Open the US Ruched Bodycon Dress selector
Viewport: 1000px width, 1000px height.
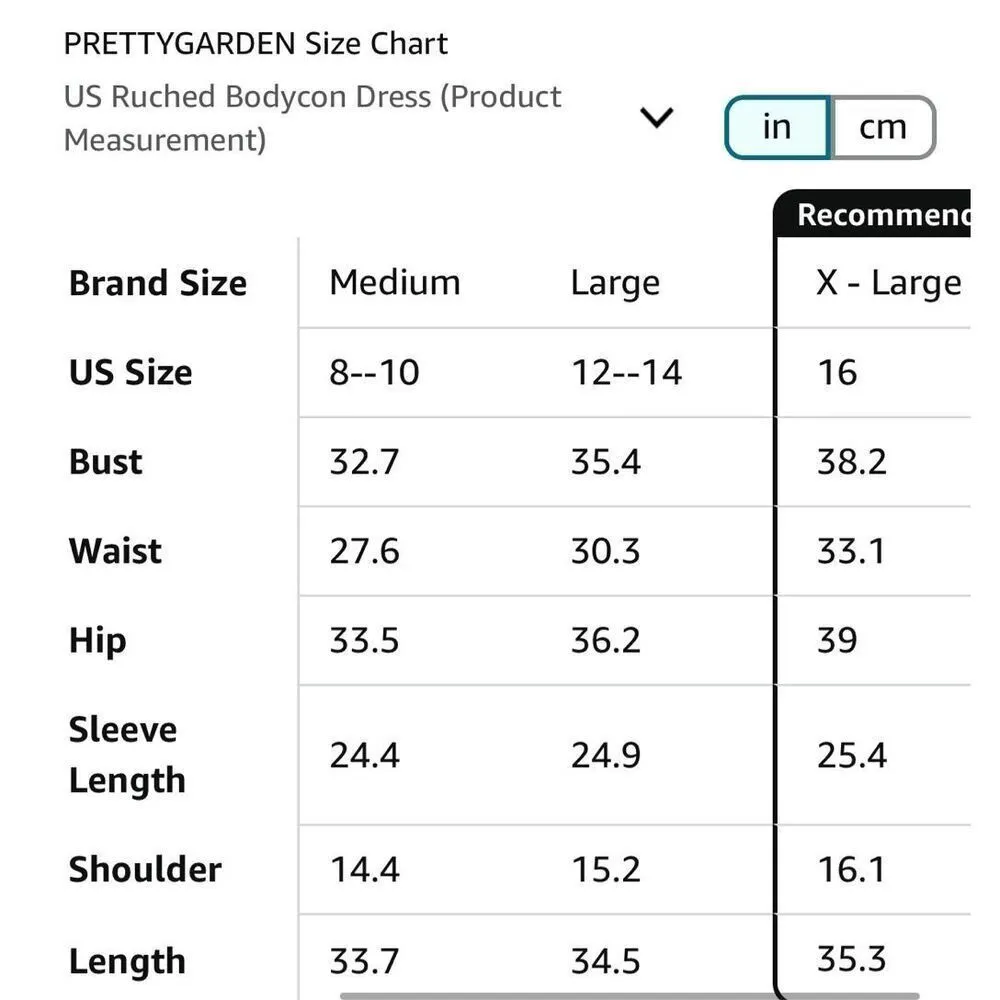pos(313,118)
